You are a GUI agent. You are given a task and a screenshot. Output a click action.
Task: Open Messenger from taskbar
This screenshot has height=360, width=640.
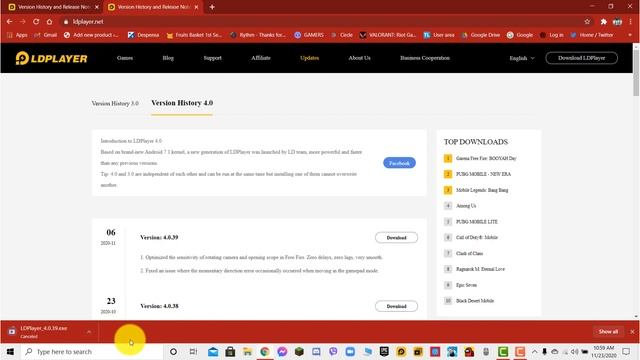point(282,352)
